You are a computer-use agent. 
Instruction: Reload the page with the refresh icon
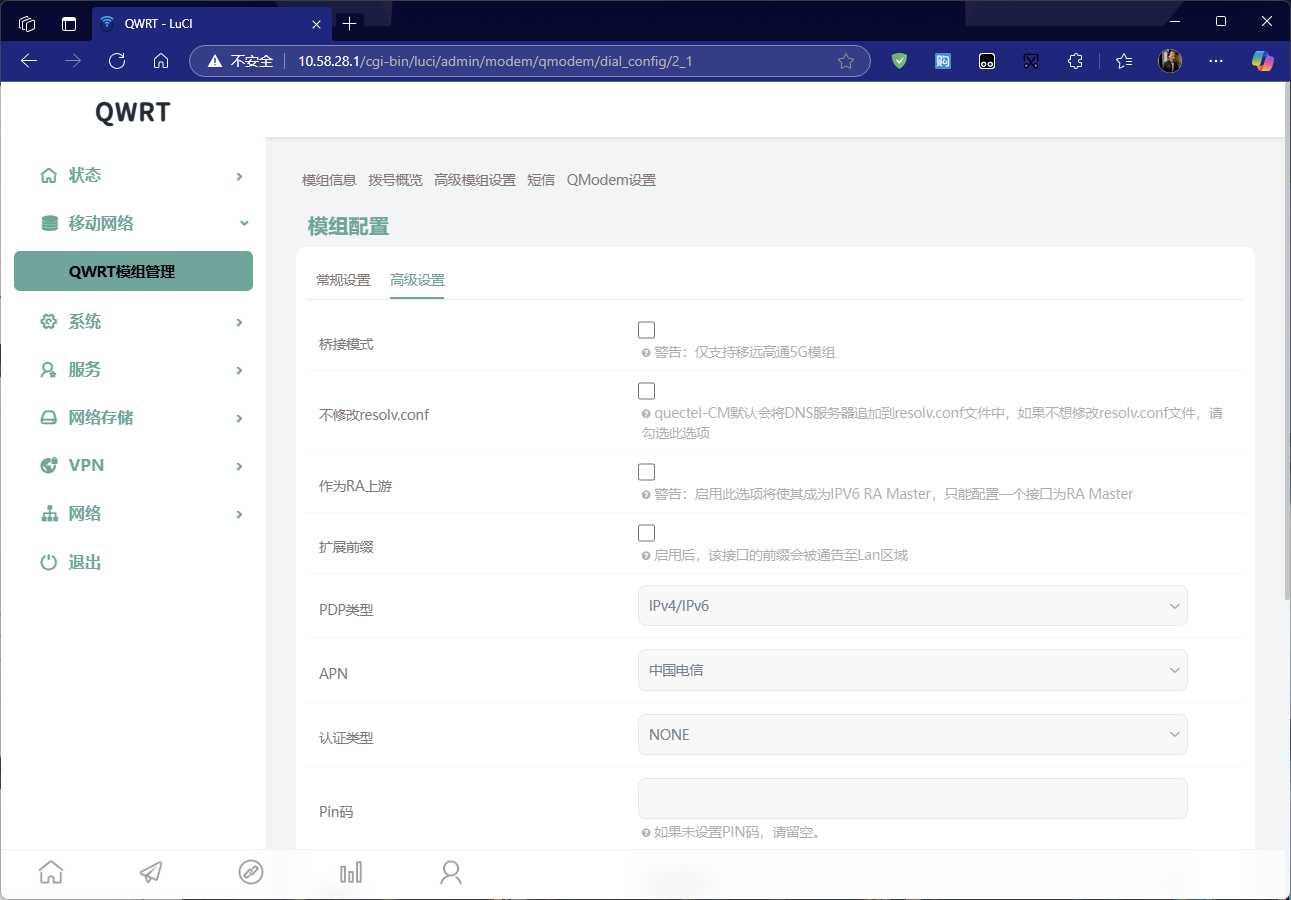117,61
